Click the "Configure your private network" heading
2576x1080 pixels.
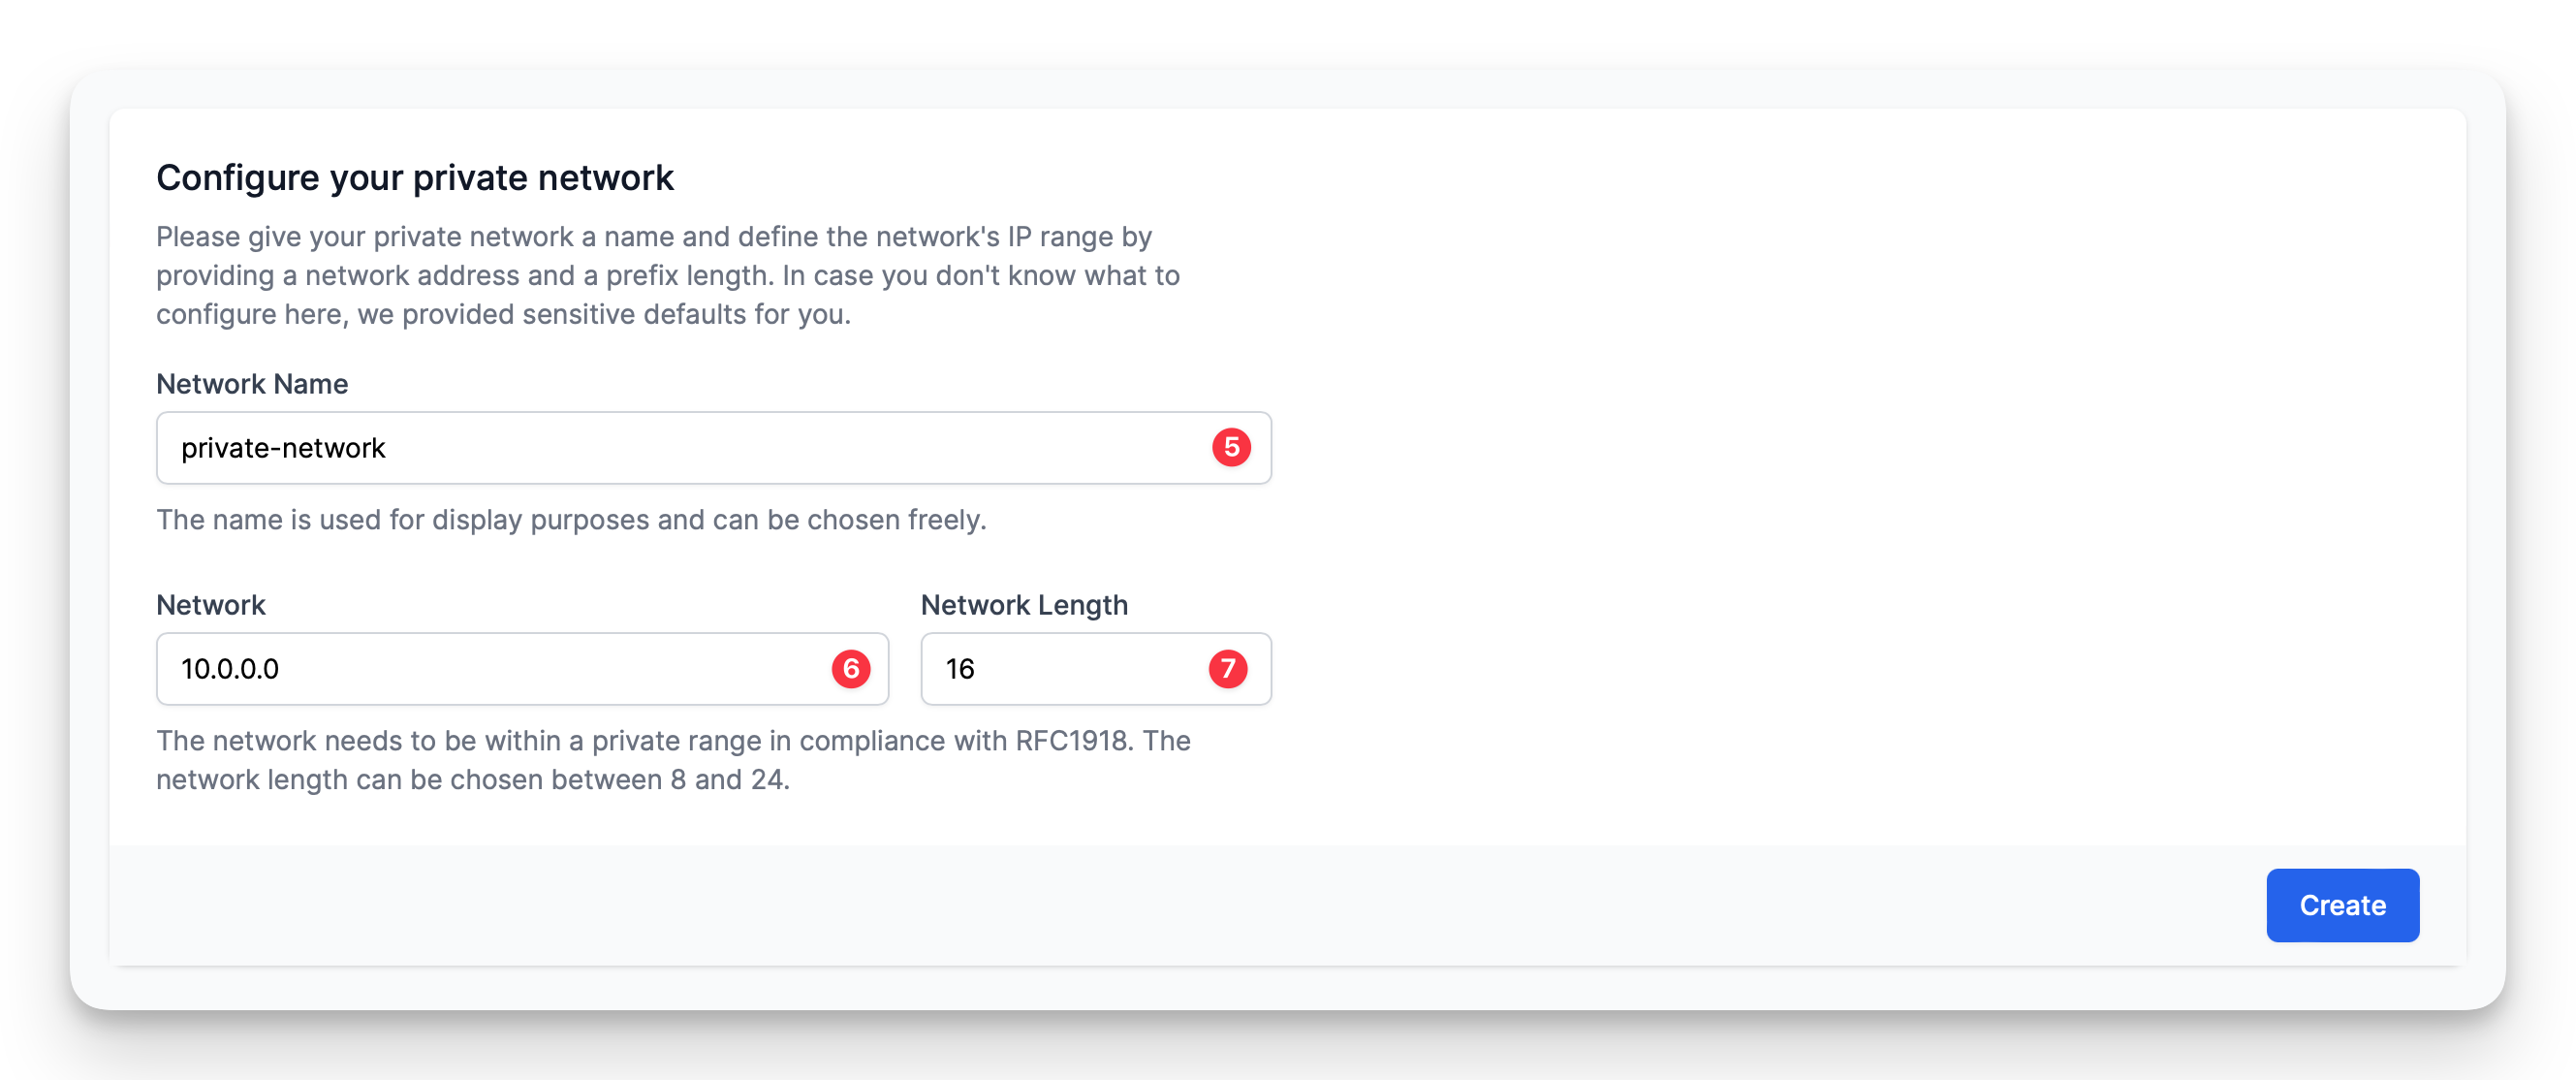coord(415,178)
